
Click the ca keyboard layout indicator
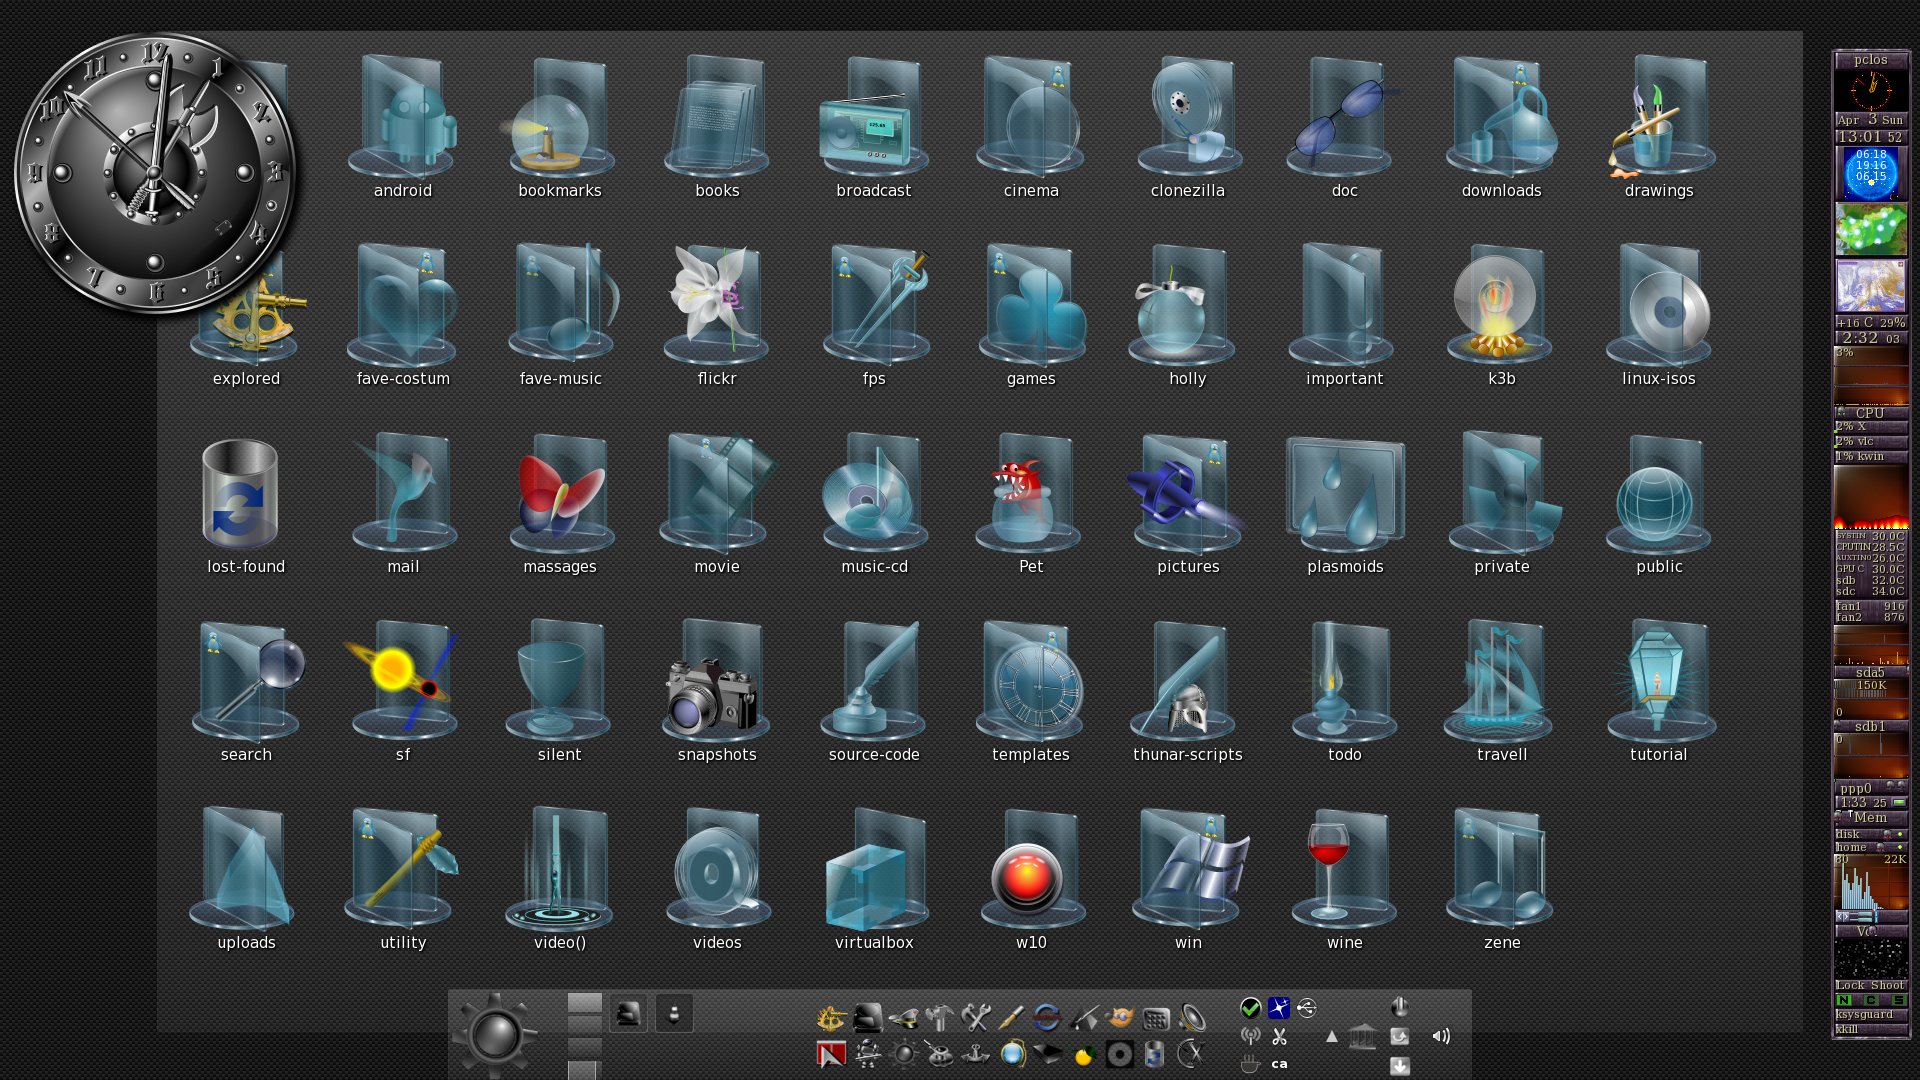(x=1279, y=1064)
